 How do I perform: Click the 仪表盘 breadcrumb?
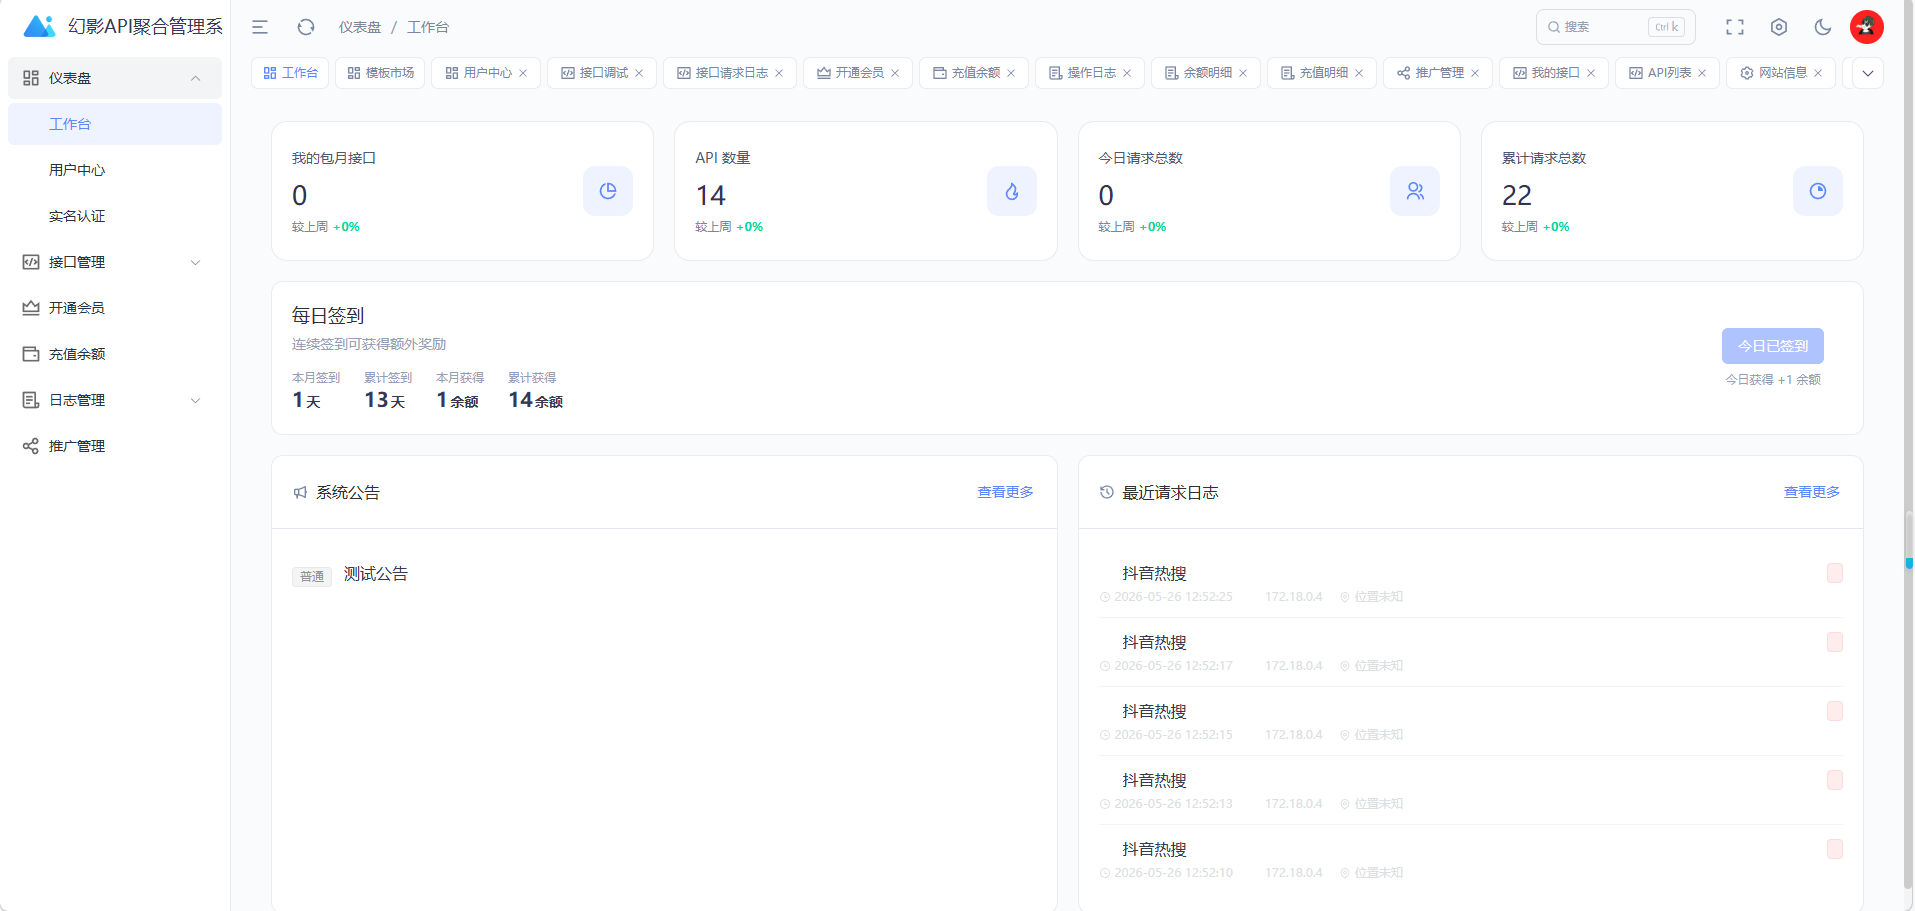click(x=360, y=27)
